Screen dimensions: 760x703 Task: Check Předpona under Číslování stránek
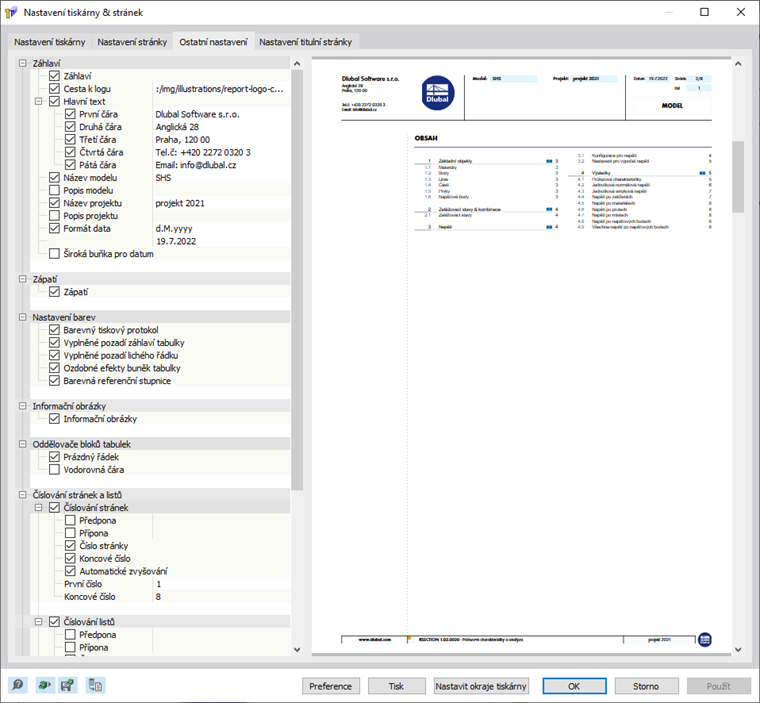[x=70, y=520]
